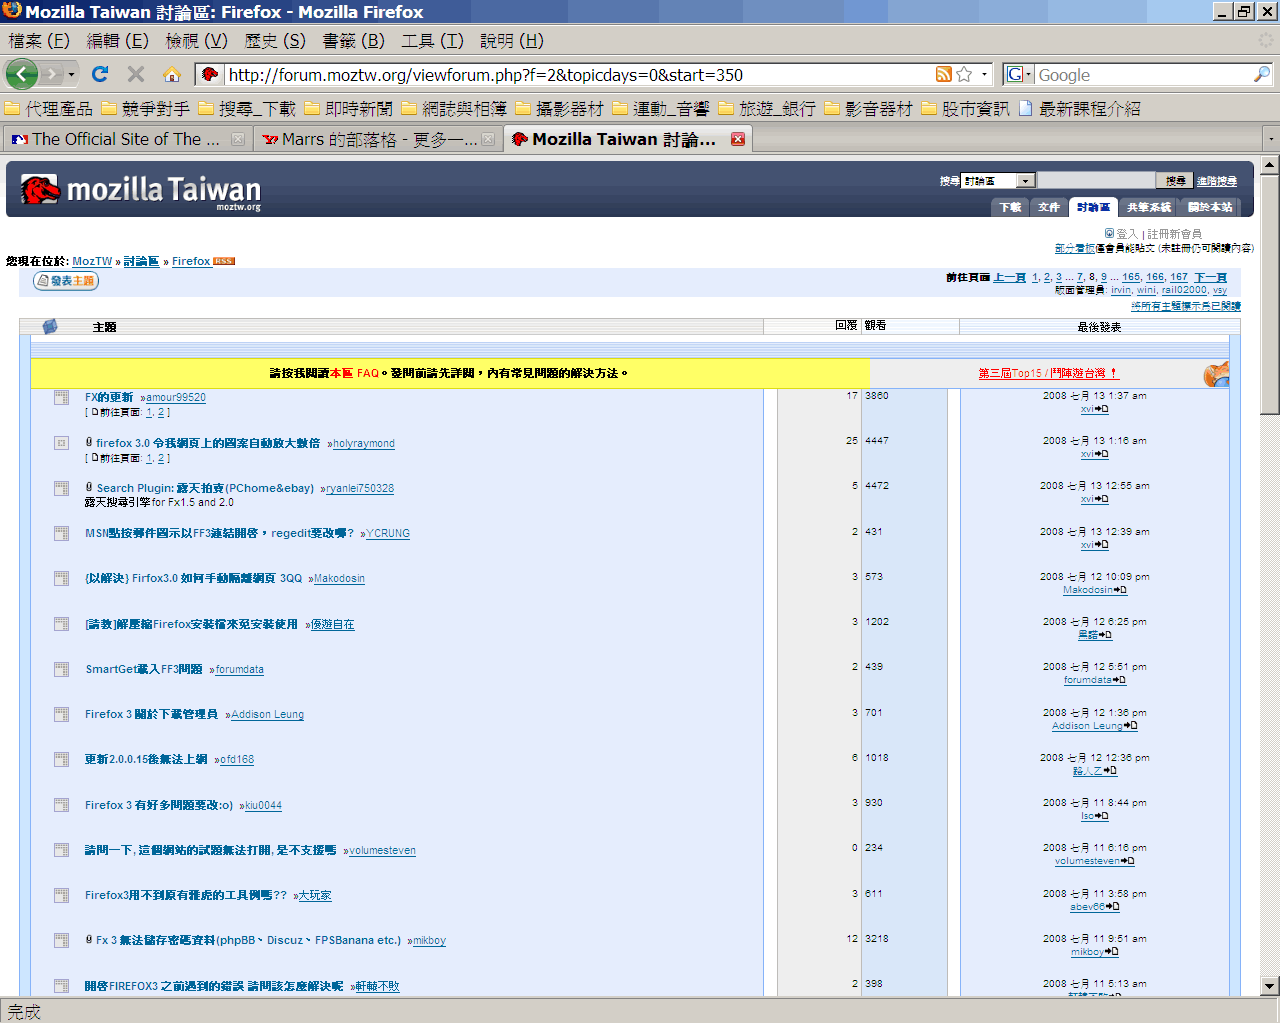Open the list all tabs dropdown

click(1270, 139)
